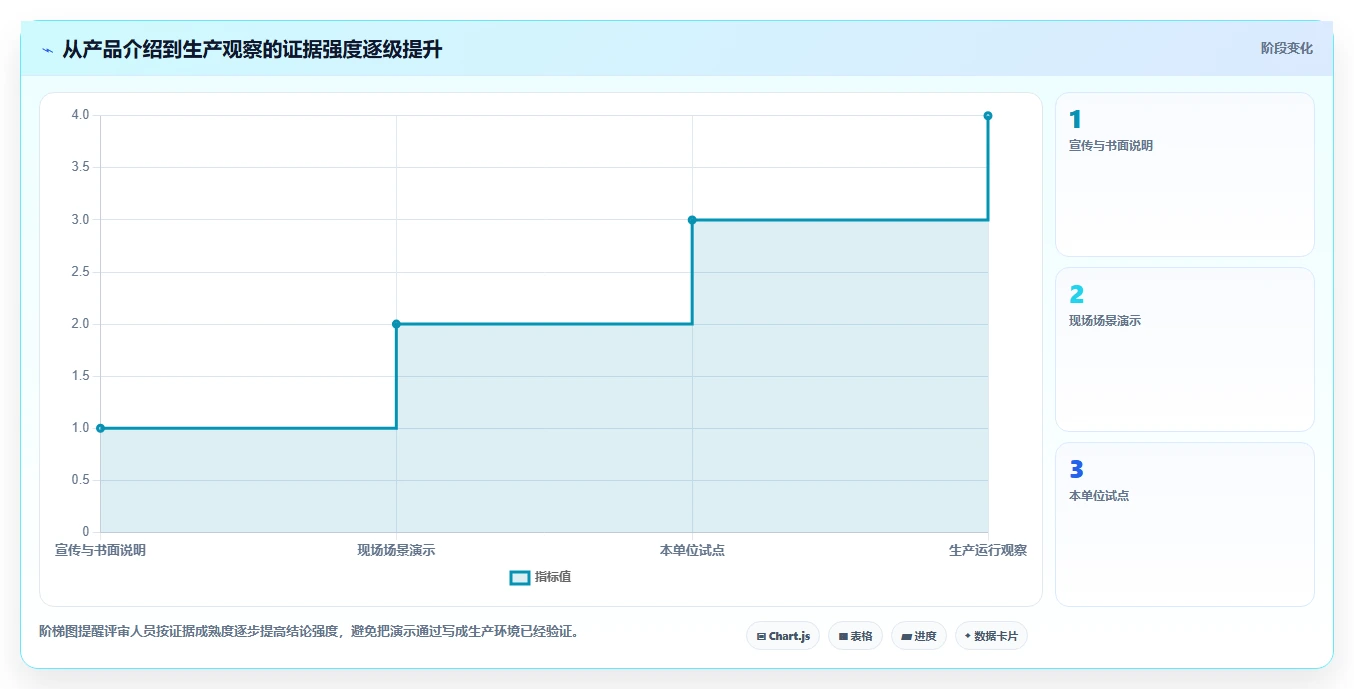Open card 2 现场场景演示
The width and height of the screenshot is (1354, 689).
point(1185,349)
